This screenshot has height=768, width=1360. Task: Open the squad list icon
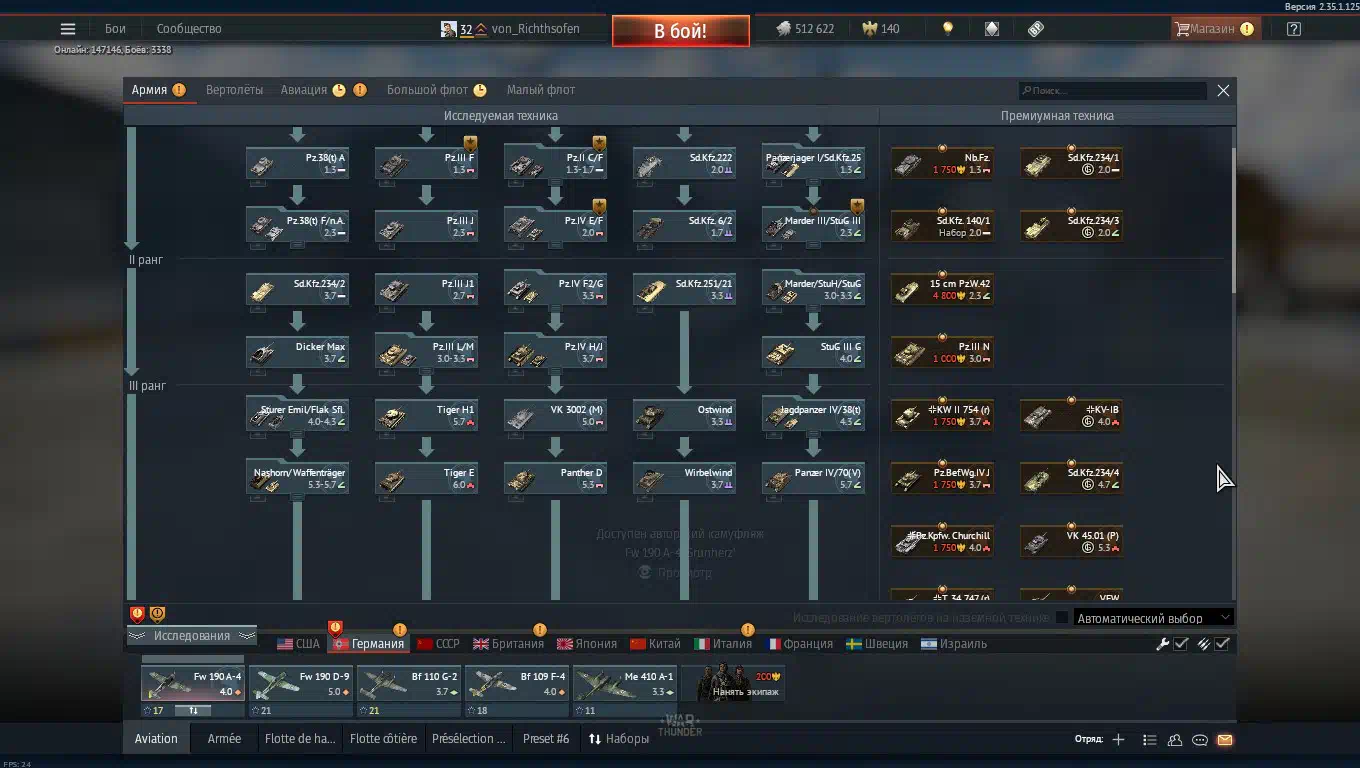[1149, 740]
